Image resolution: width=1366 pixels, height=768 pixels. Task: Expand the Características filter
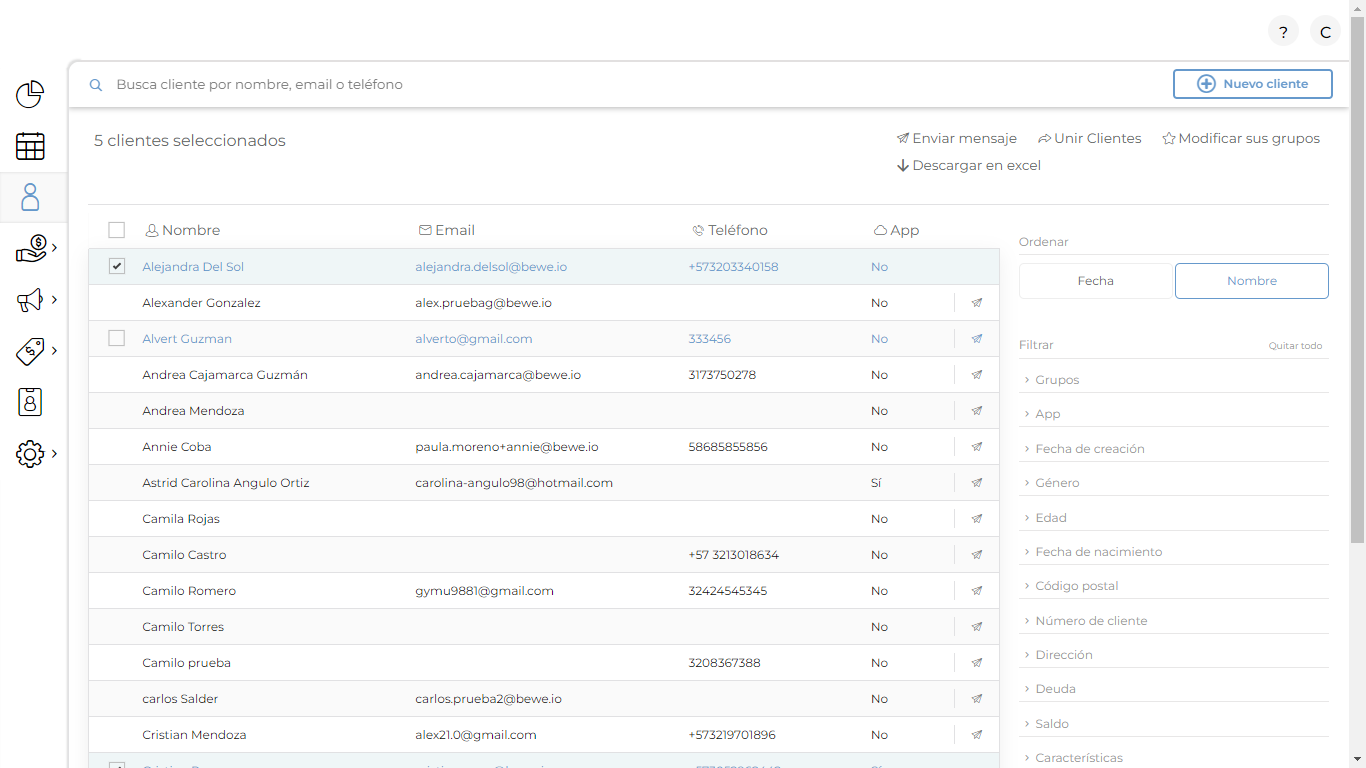pyautogui.click(x=1173, y=758)
